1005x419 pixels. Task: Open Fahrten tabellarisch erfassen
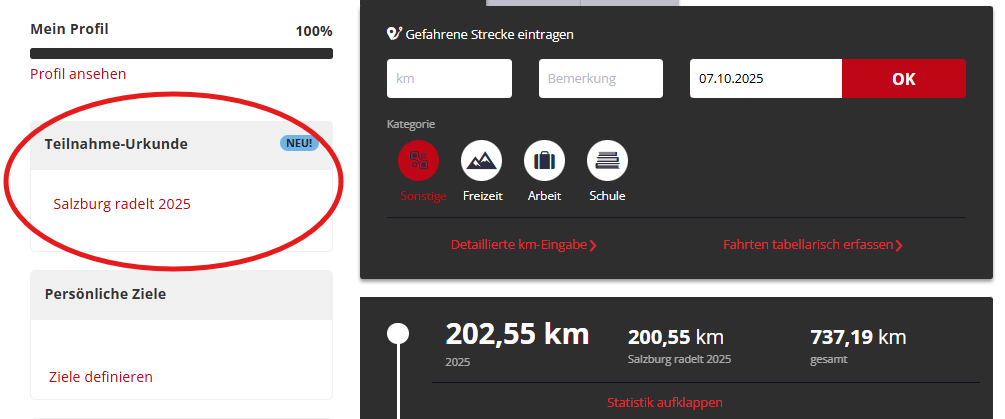pos(812,244)
